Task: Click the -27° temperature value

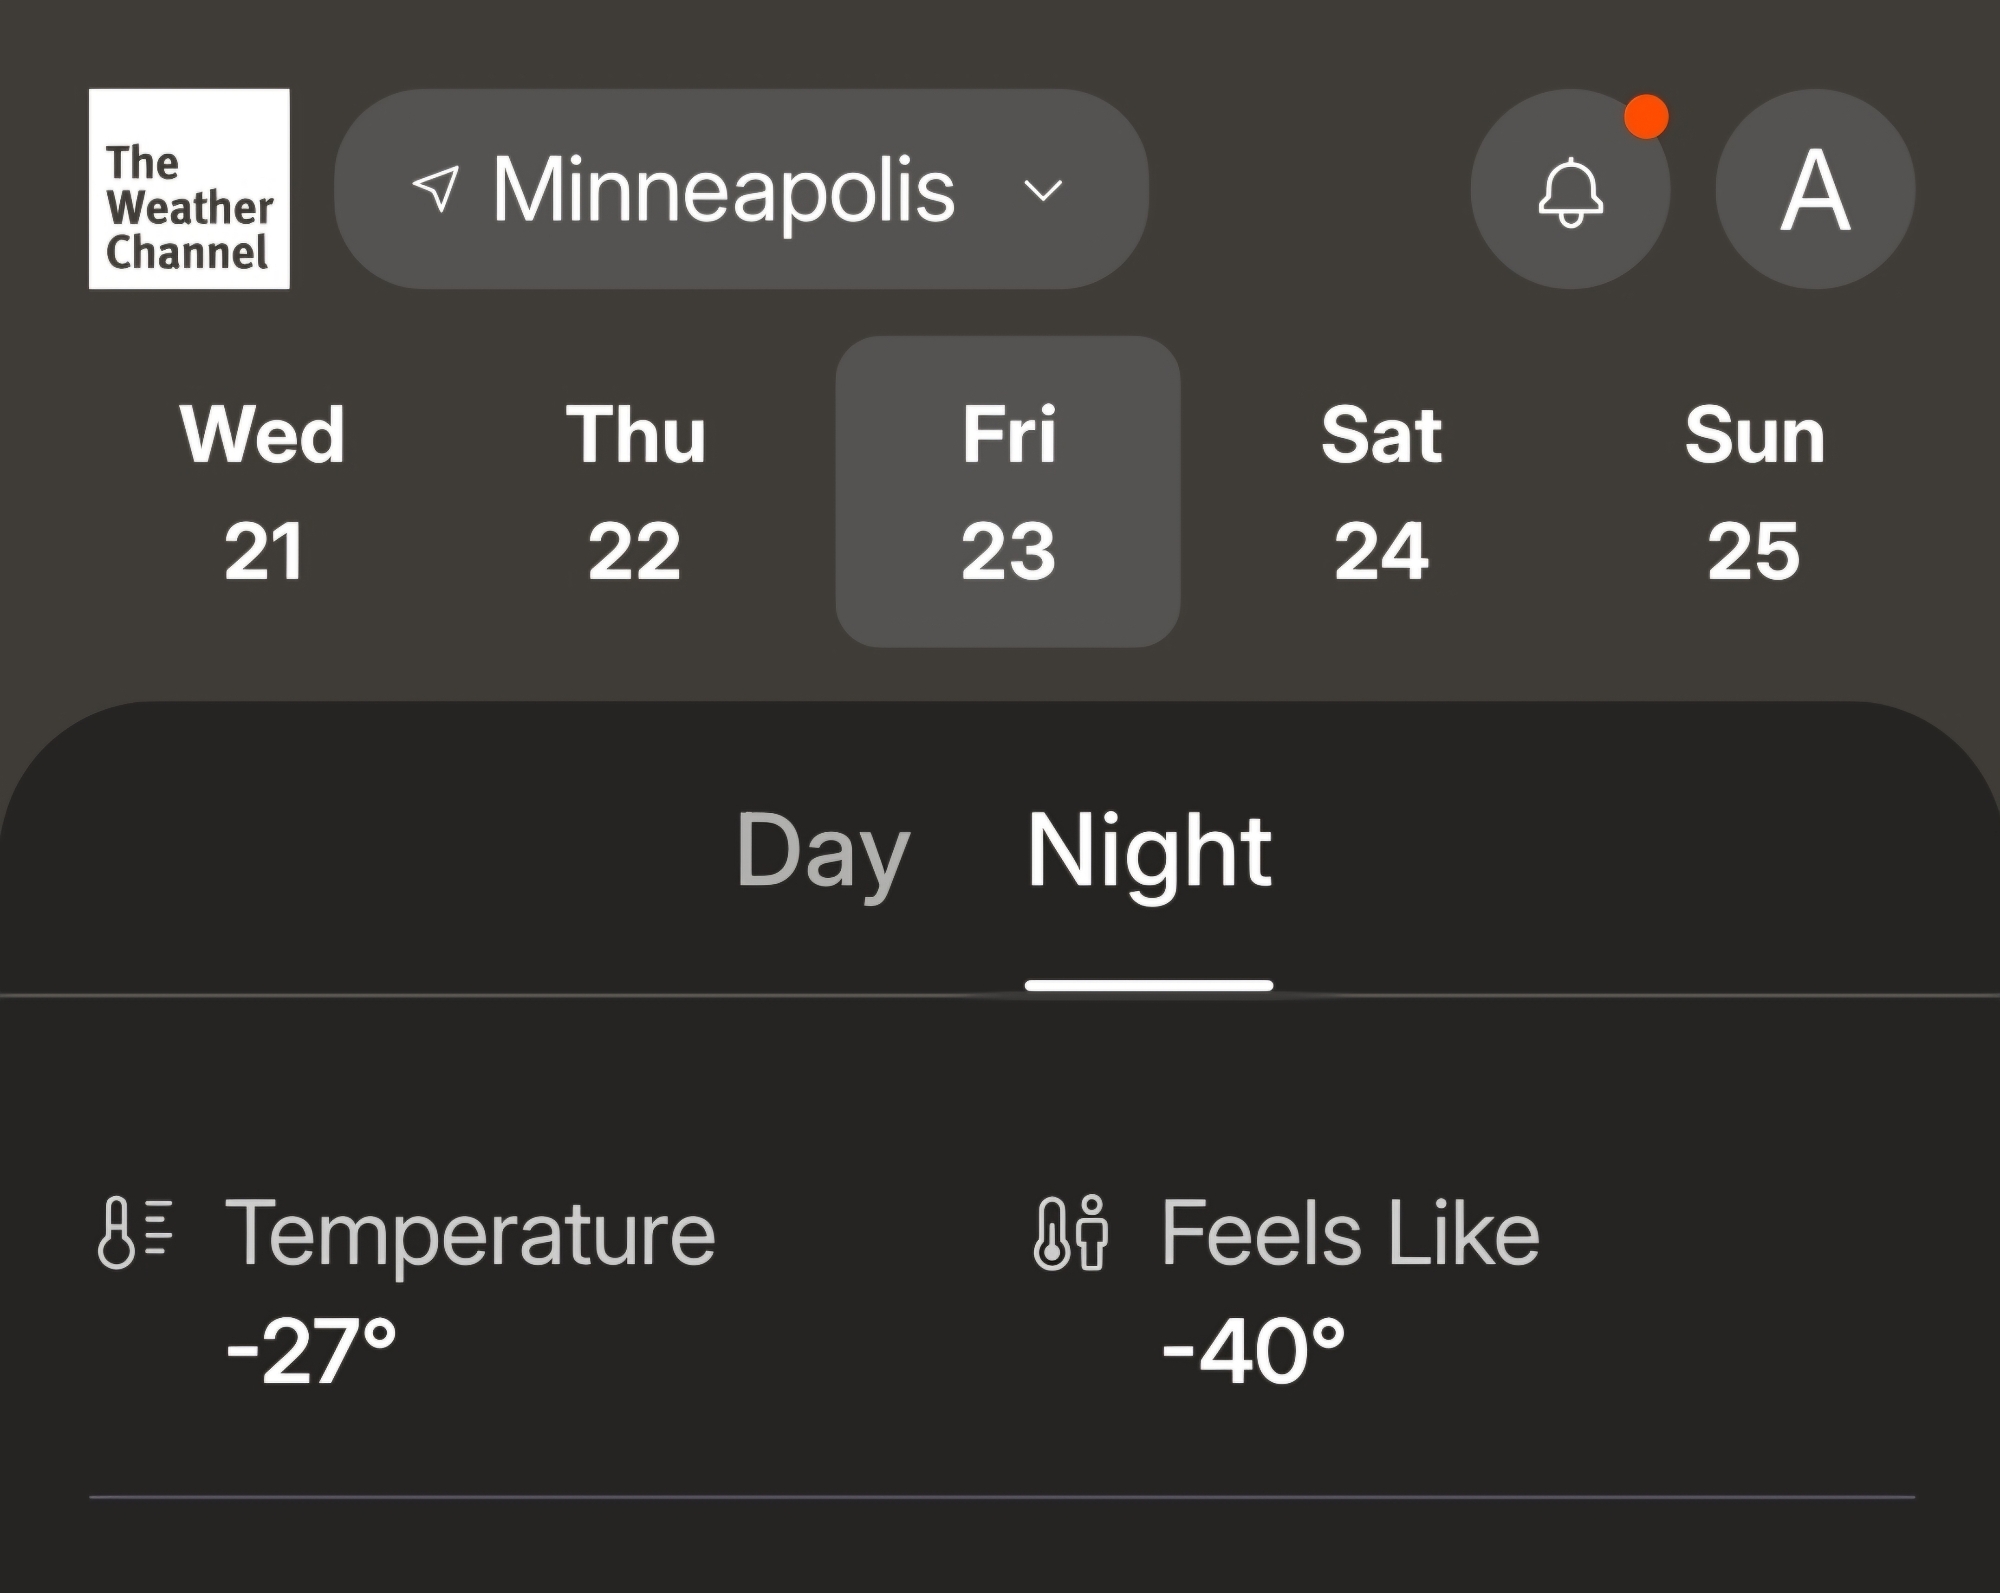Action: click(x=311, y=1351)
